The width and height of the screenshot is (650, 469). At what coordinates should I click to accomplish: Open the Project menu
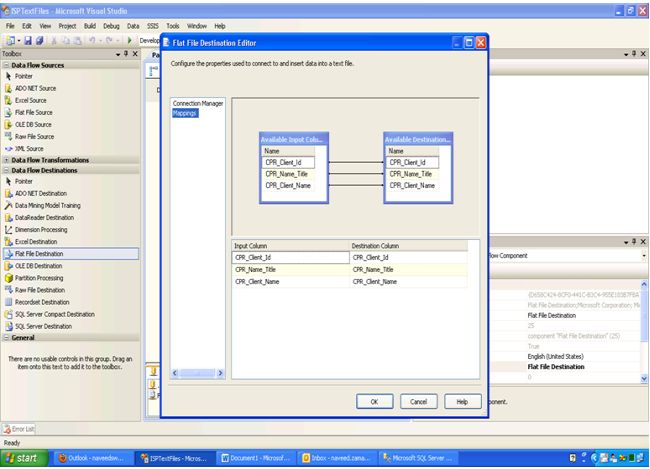click(67, 26)
